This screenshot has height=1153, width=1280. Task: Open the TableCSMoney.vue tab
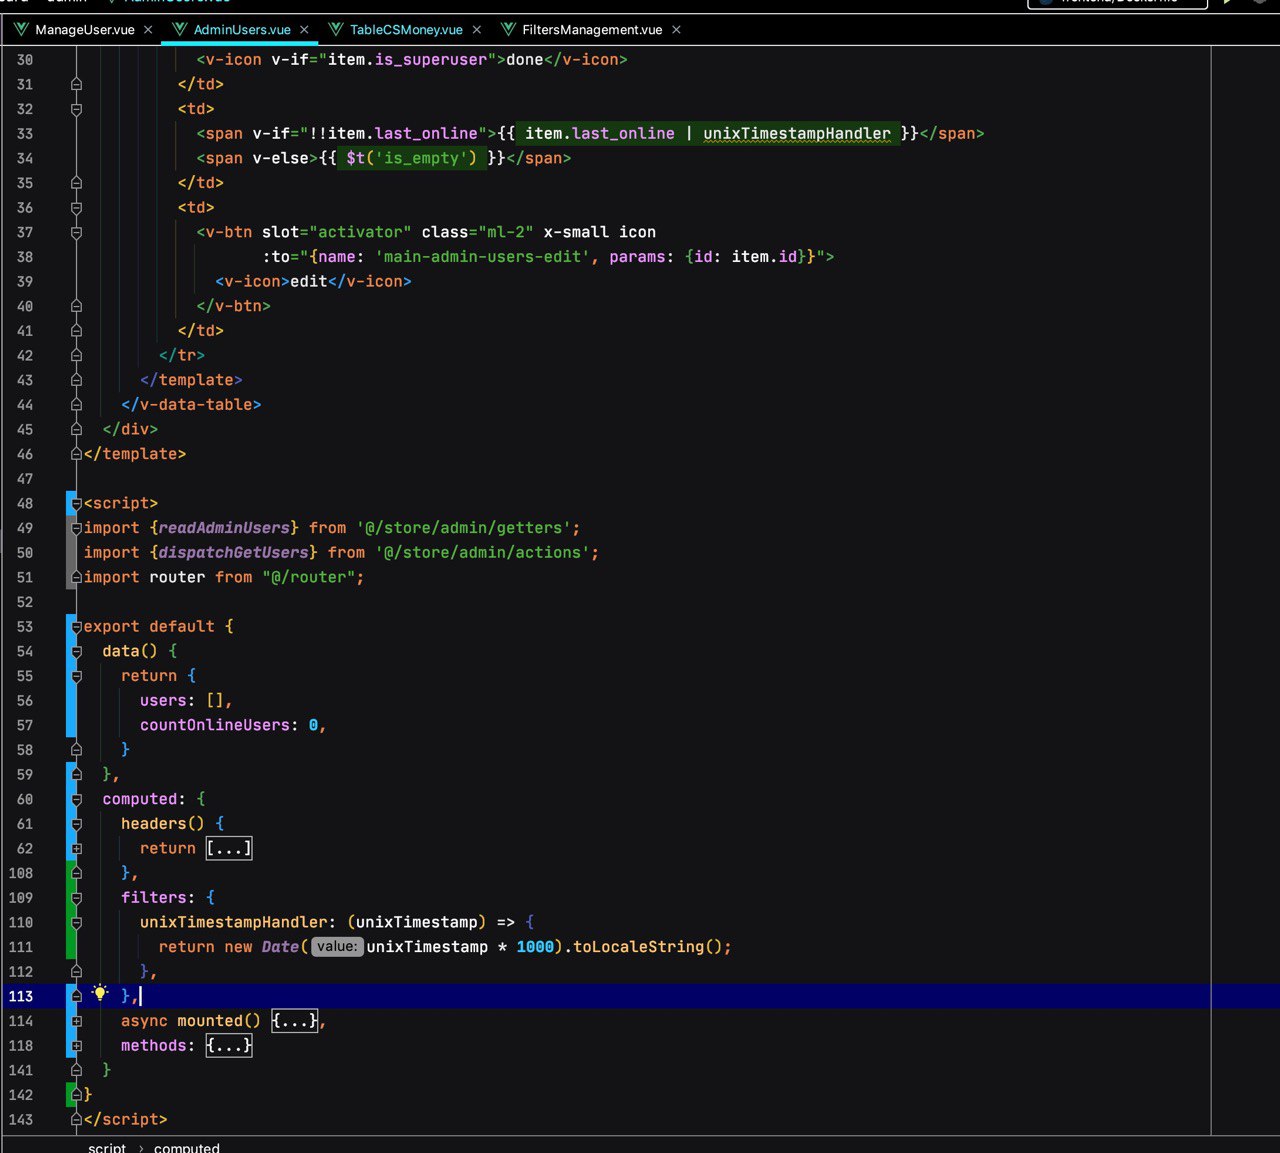tap(406, 30)
